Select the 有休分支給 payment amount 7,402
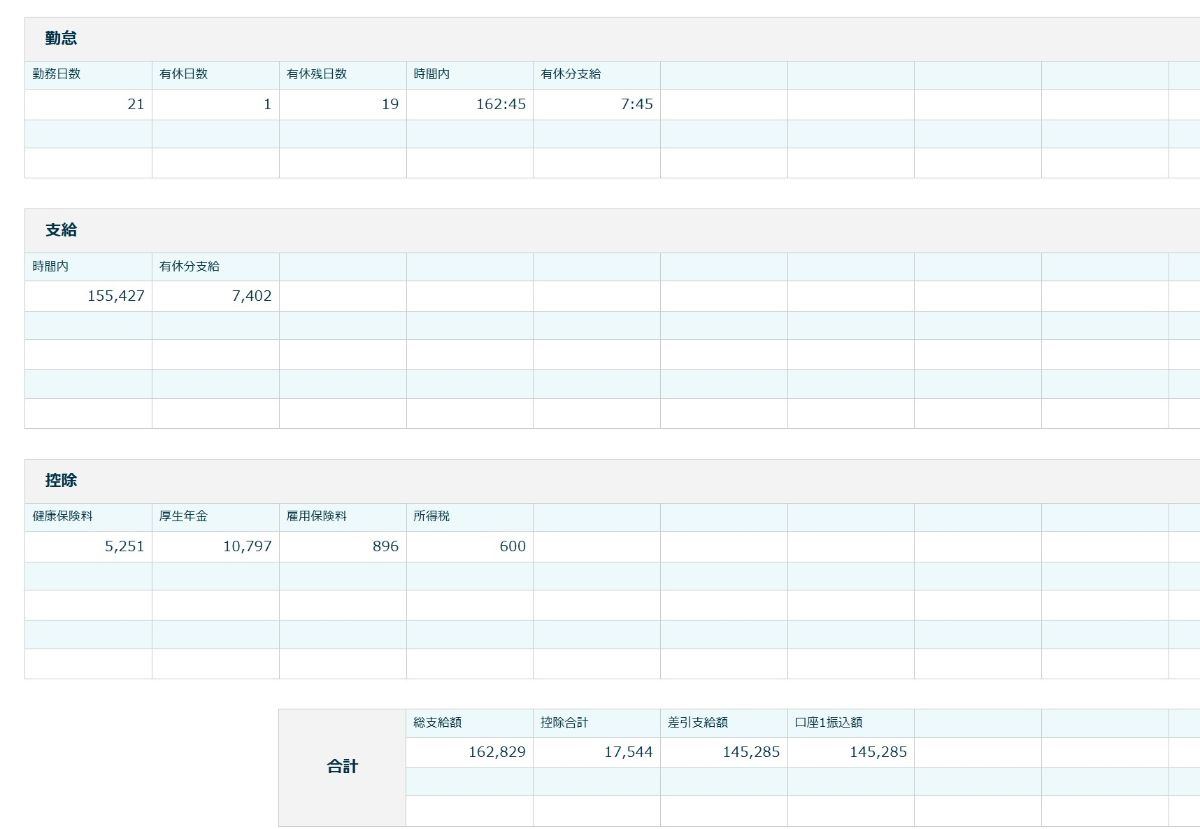This screenshot has width=1200, height=829. tap(215, 296)
